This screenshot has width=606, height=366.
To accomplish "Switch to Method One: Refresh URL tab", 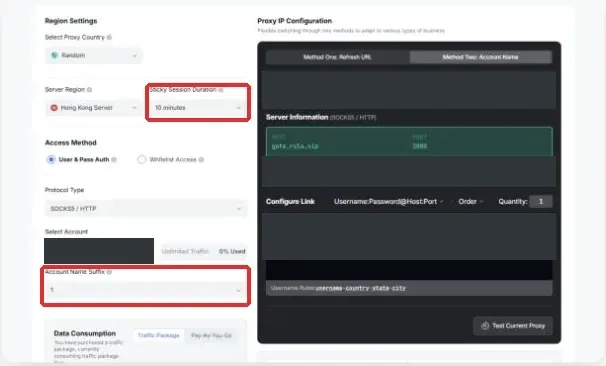I will click(337, 57).
